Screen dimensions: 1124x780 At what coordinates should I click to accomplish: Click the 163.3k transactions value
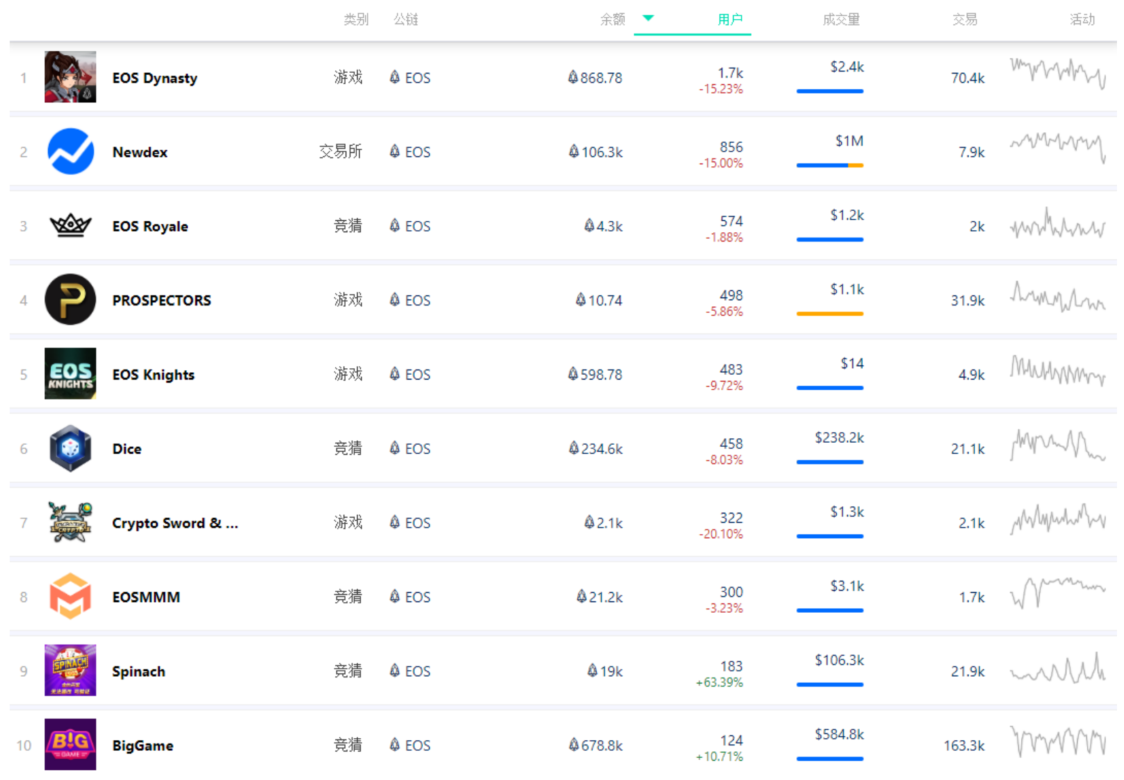(964, 746)
